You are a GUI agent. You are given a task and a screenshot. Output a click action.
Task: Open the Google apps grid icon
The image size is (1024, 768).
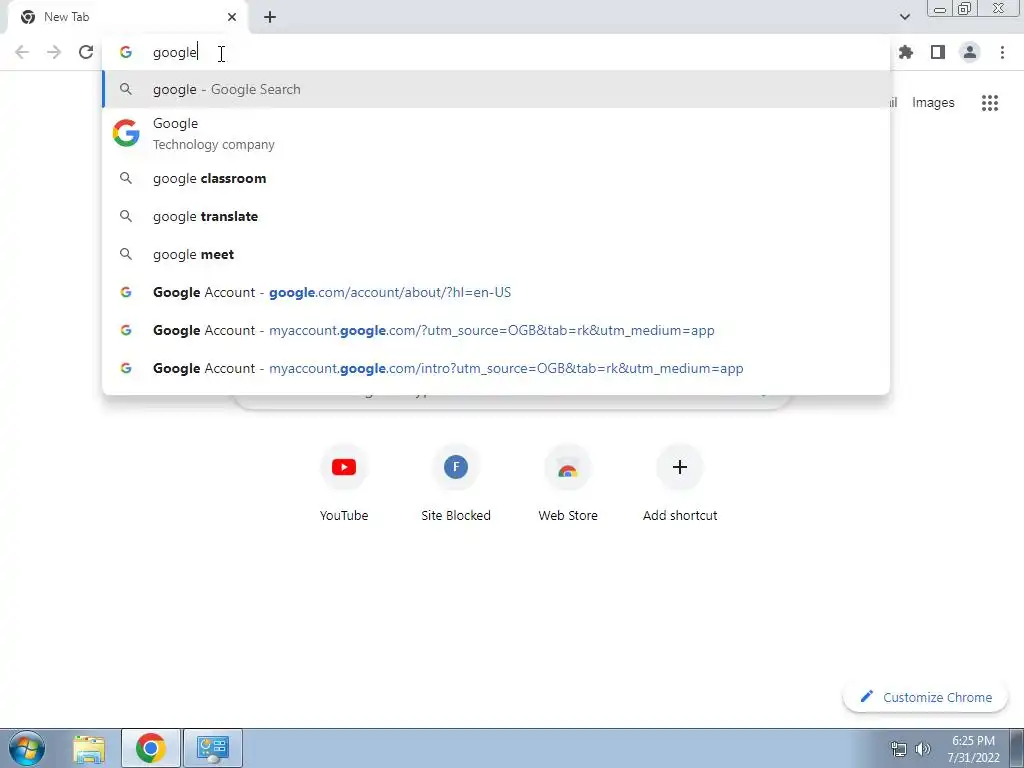point(990,103)
